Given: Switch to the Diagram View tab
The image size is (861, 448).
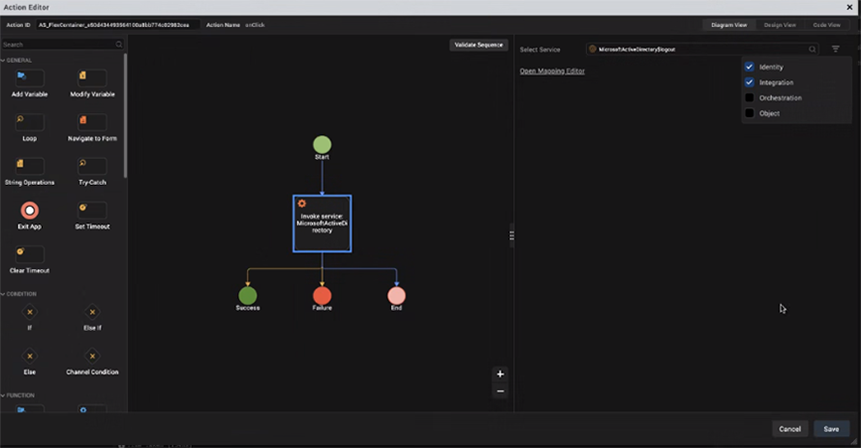Looking at the screenshot, I should [729, 25].
